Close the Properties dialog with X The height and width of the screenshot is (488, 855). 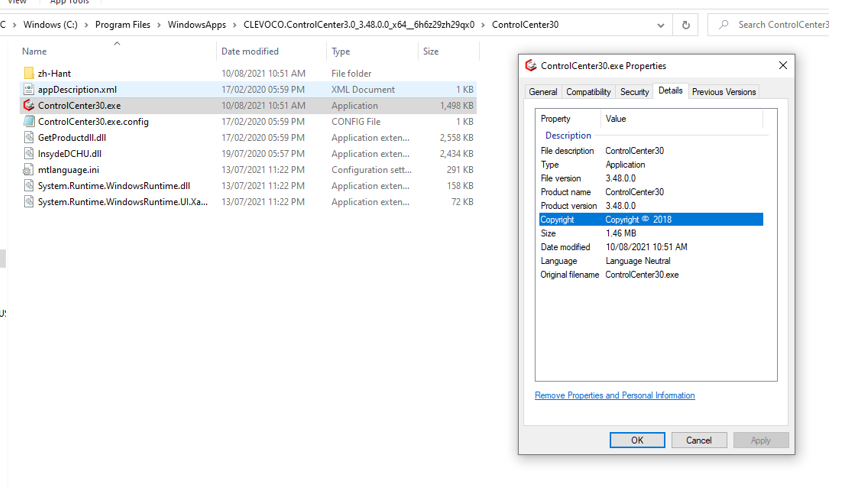coord(782,65)
